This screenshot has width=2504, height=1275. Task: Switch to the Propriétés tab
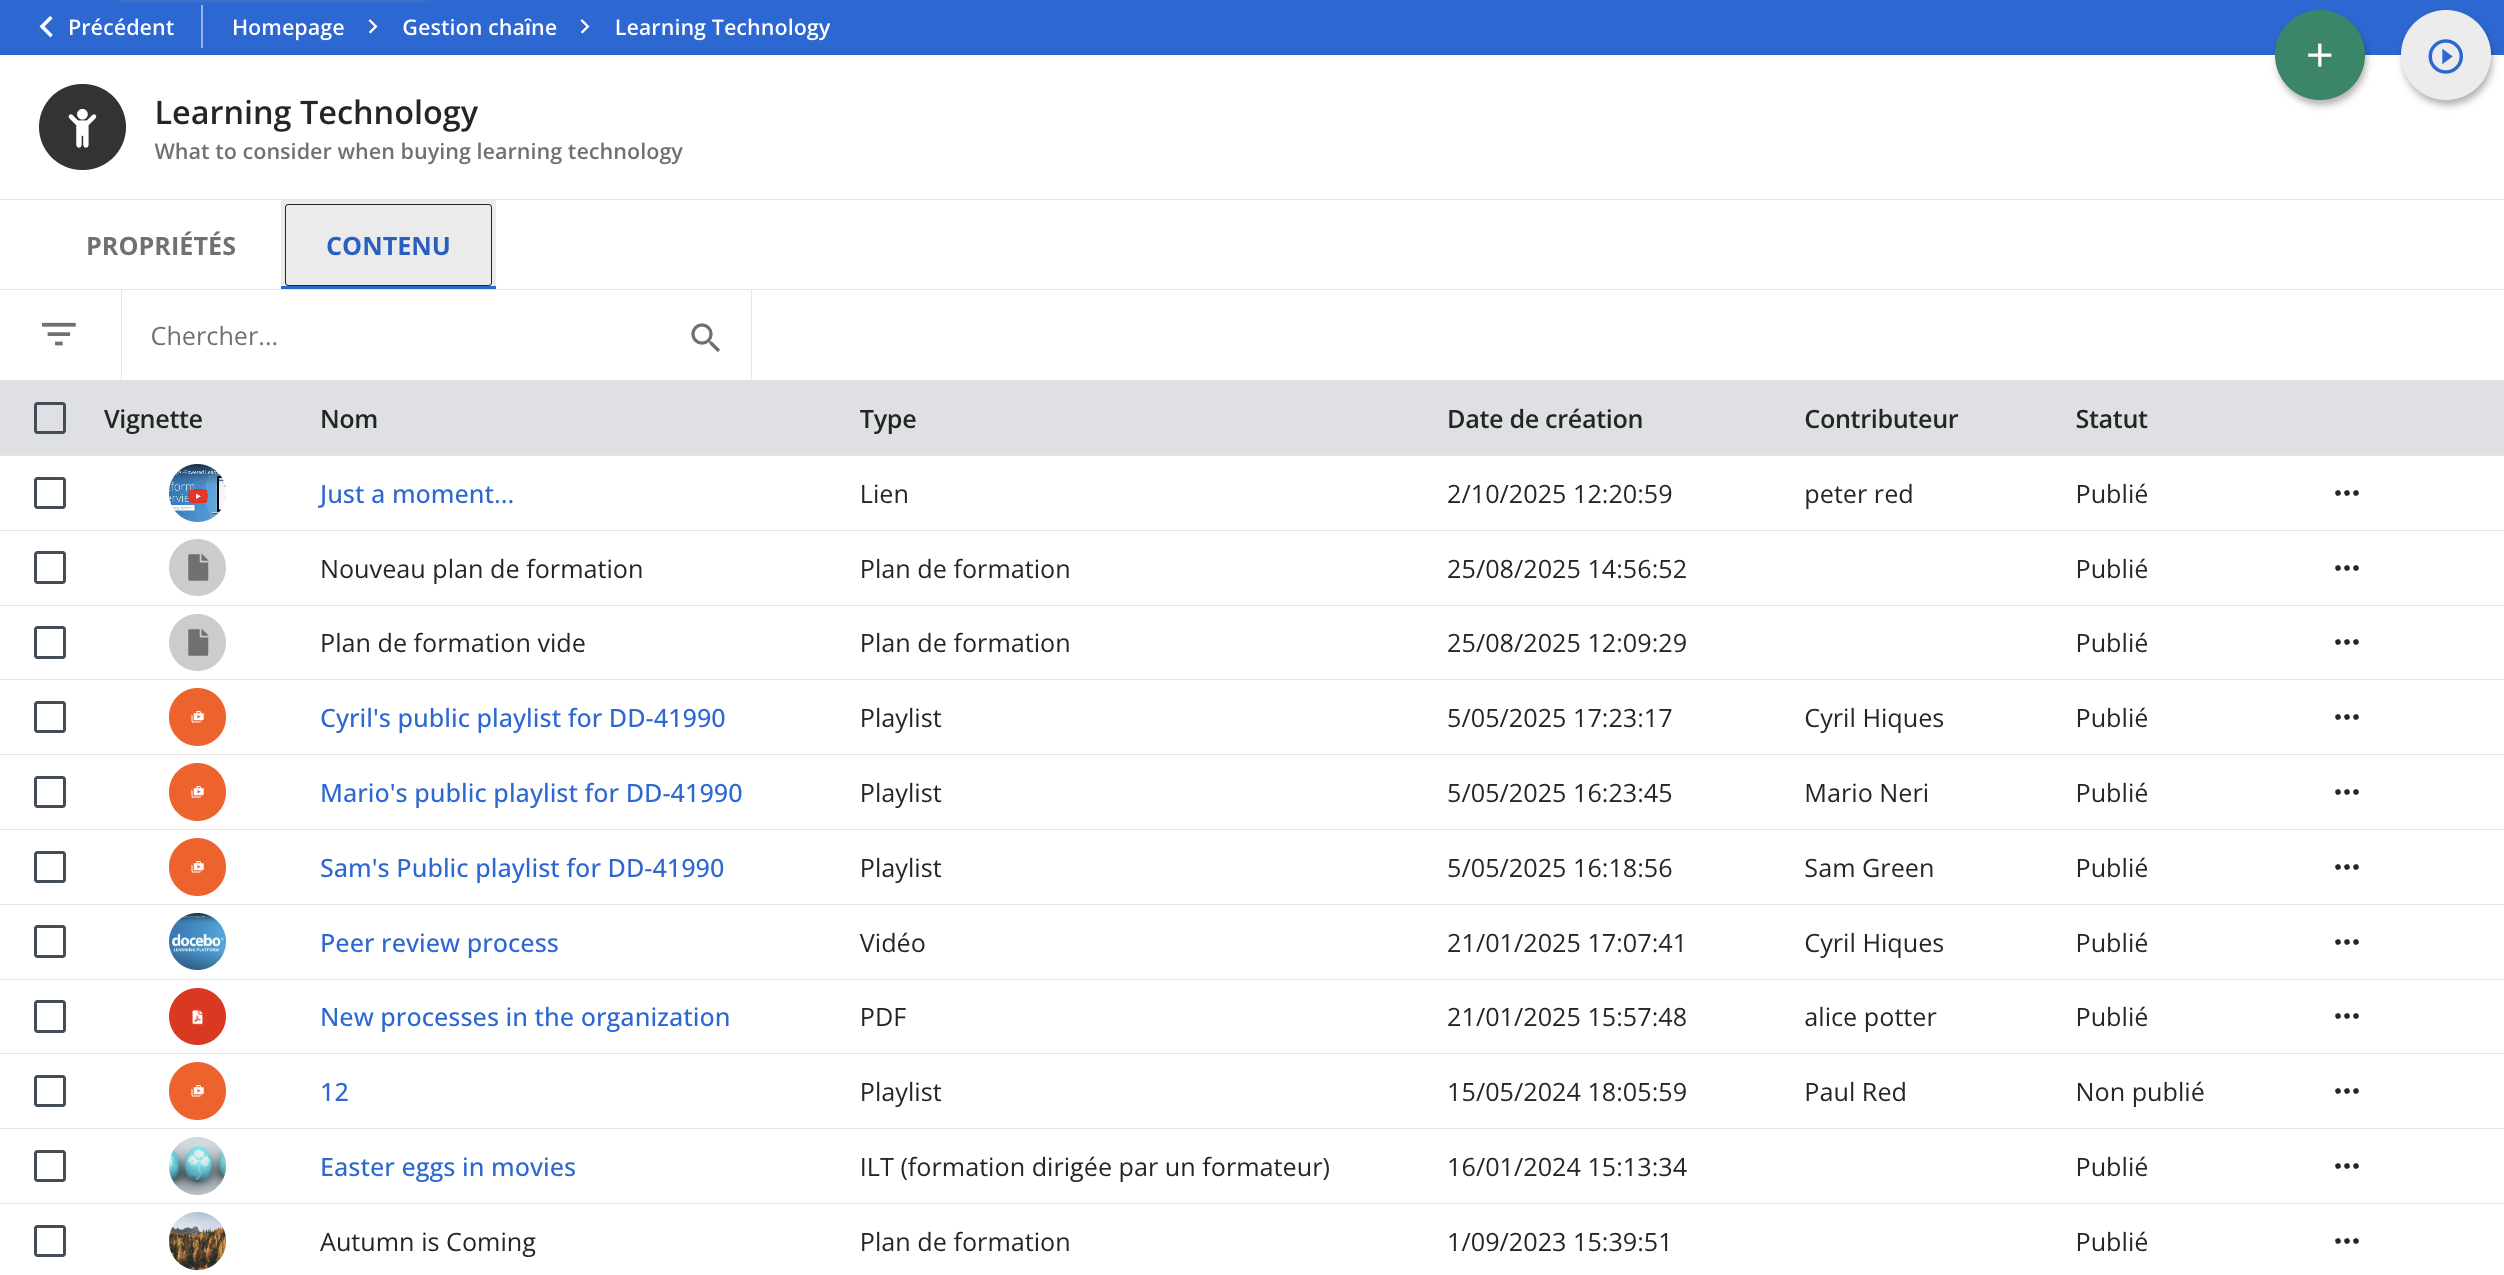coord(161,246)
